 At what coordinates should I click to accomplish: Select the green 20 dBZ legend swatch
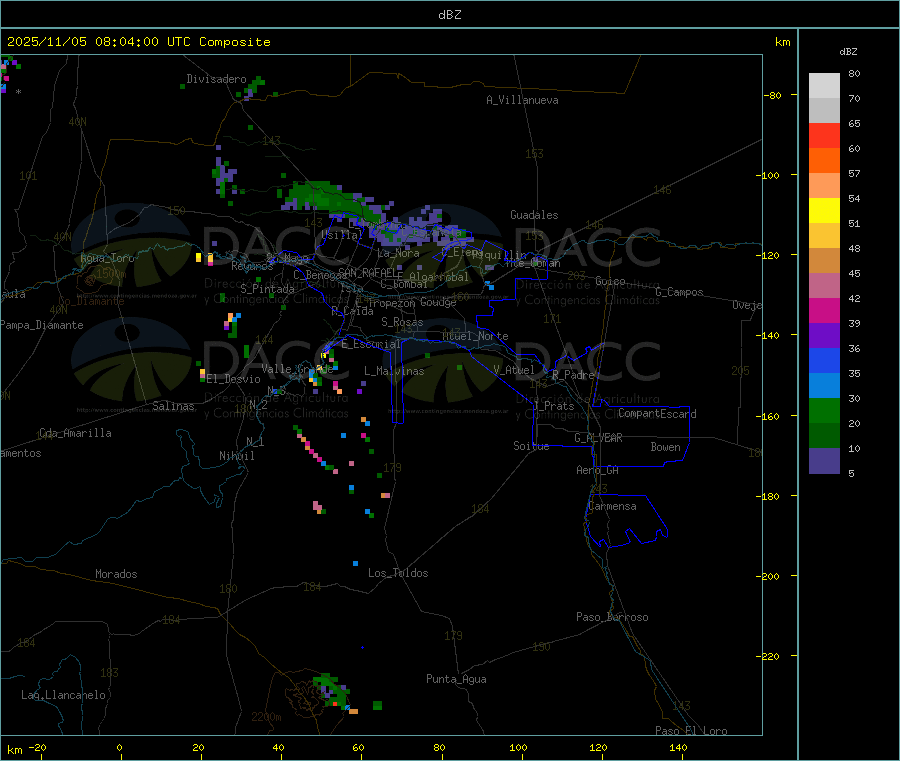coord(824,410)
